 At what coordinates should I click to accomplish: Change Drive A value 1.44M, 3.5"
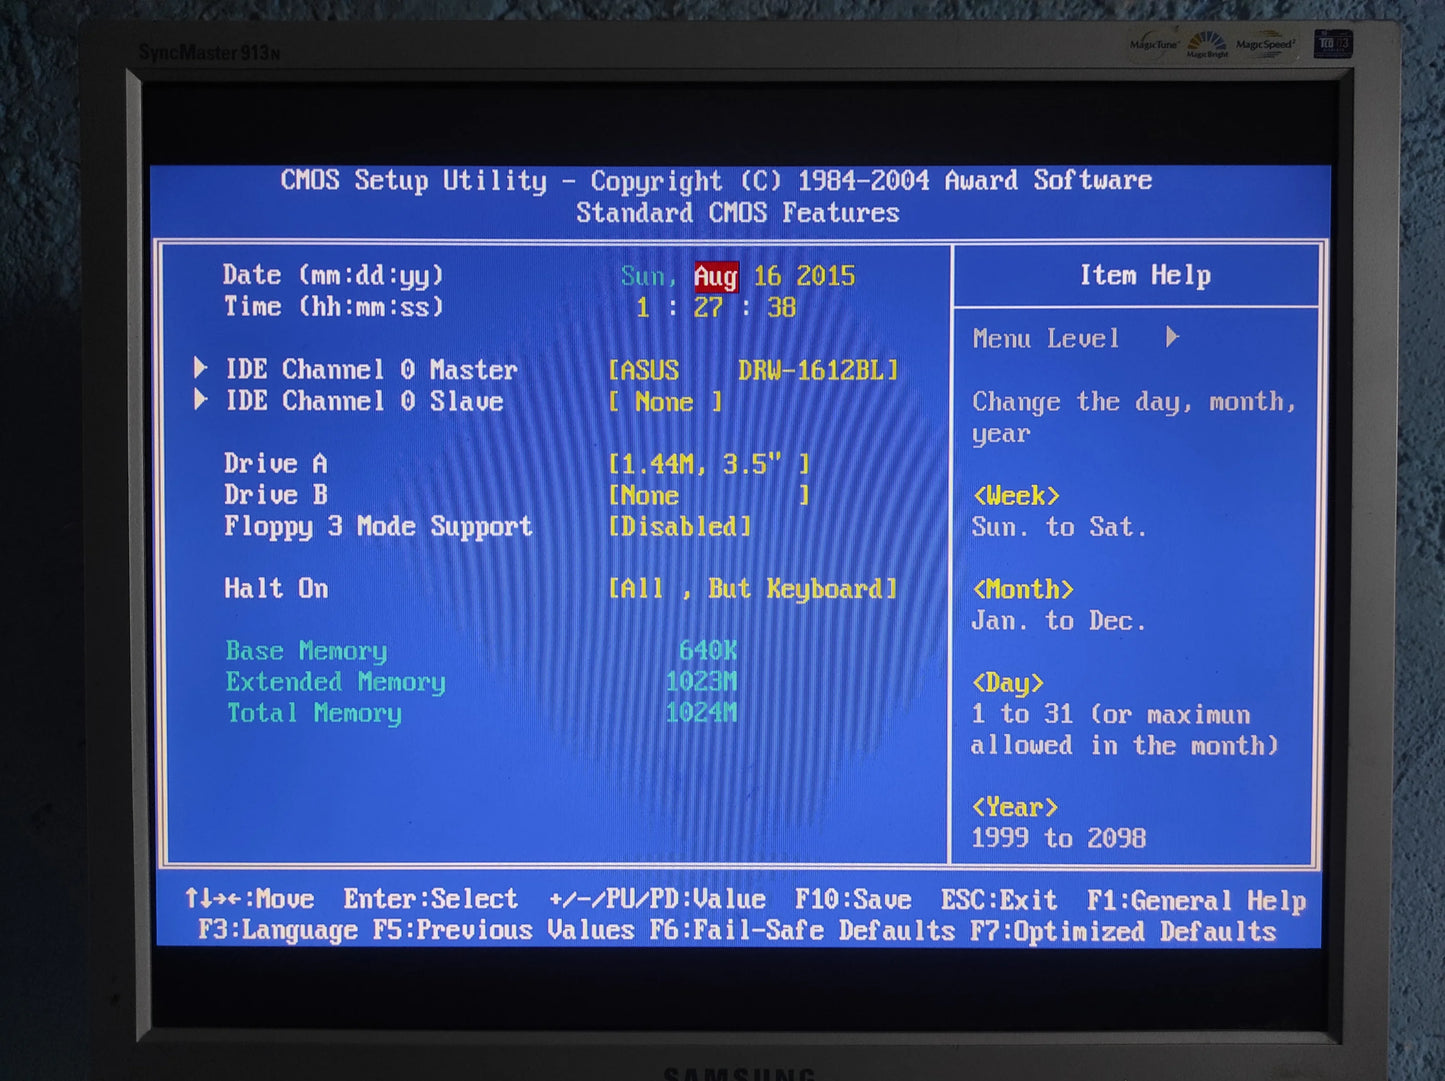pyautogui.click(x=709, y=464)
